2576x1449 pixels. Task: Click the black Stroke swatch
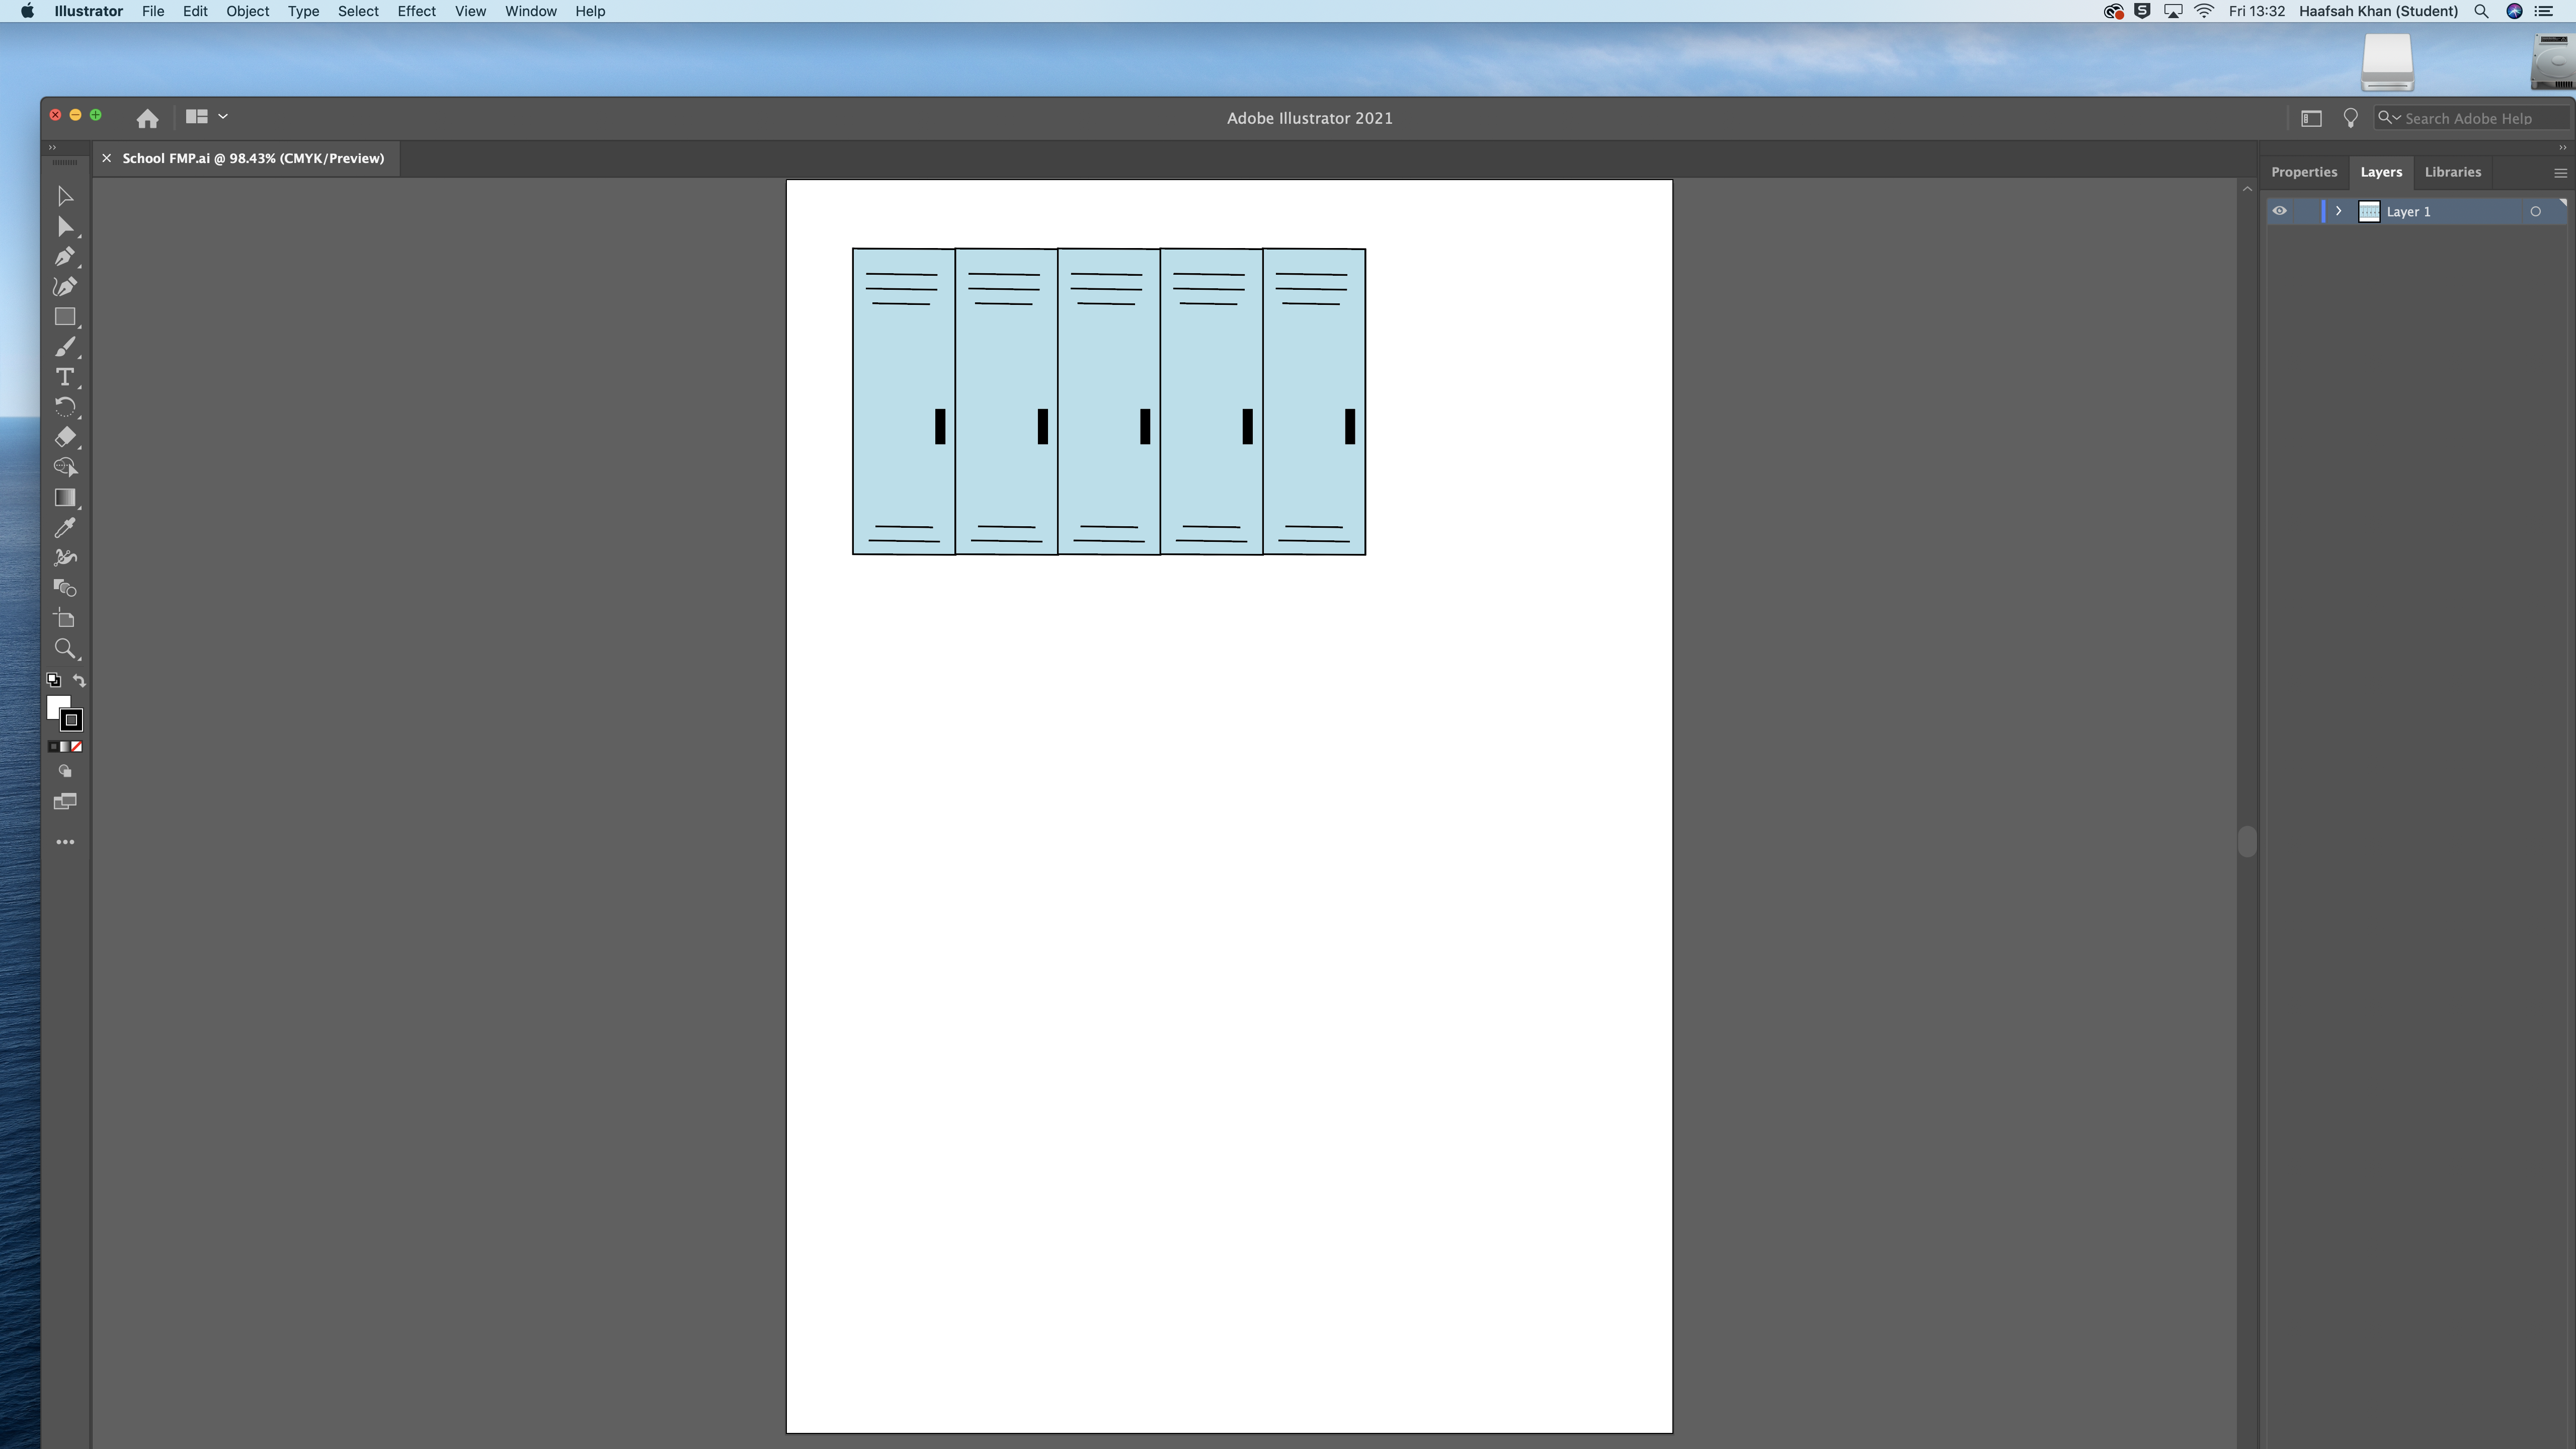click(72, 720)
